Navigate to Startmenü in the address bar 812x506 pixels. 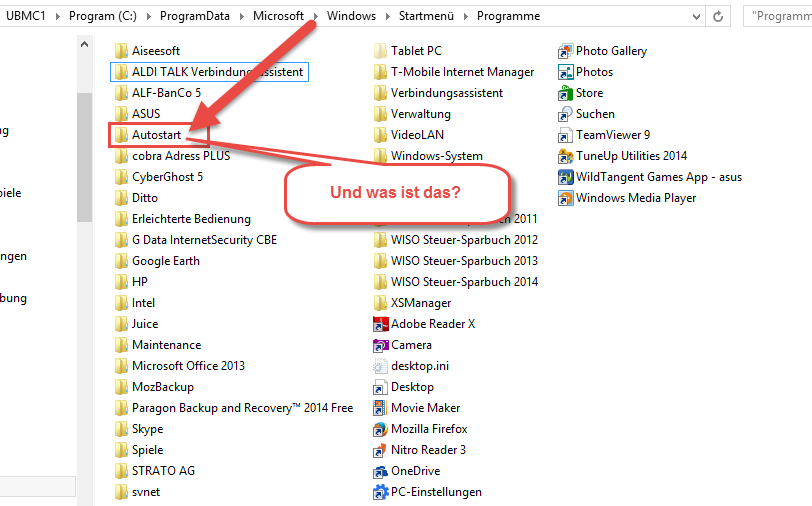pyautogui.click(x=426, y=16)
